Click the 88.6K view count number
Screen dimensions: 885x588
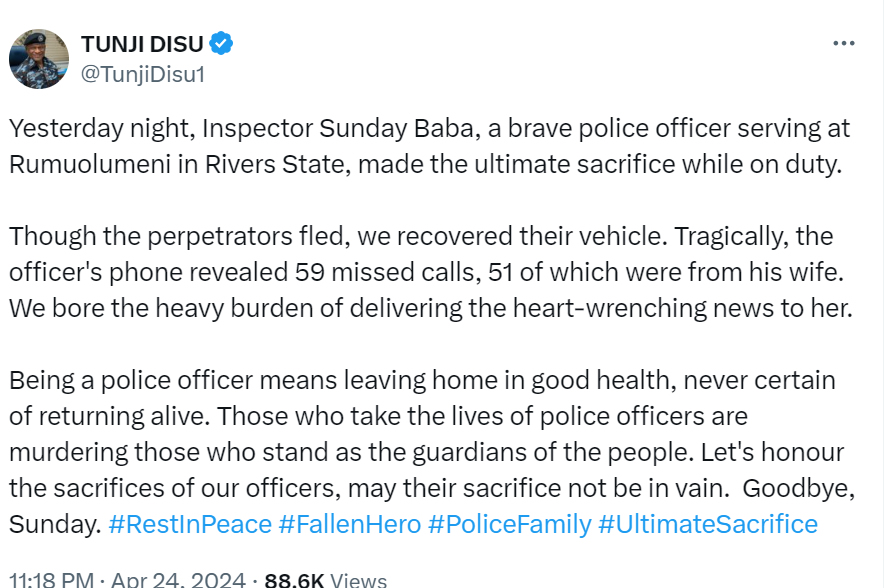(293, 579)
